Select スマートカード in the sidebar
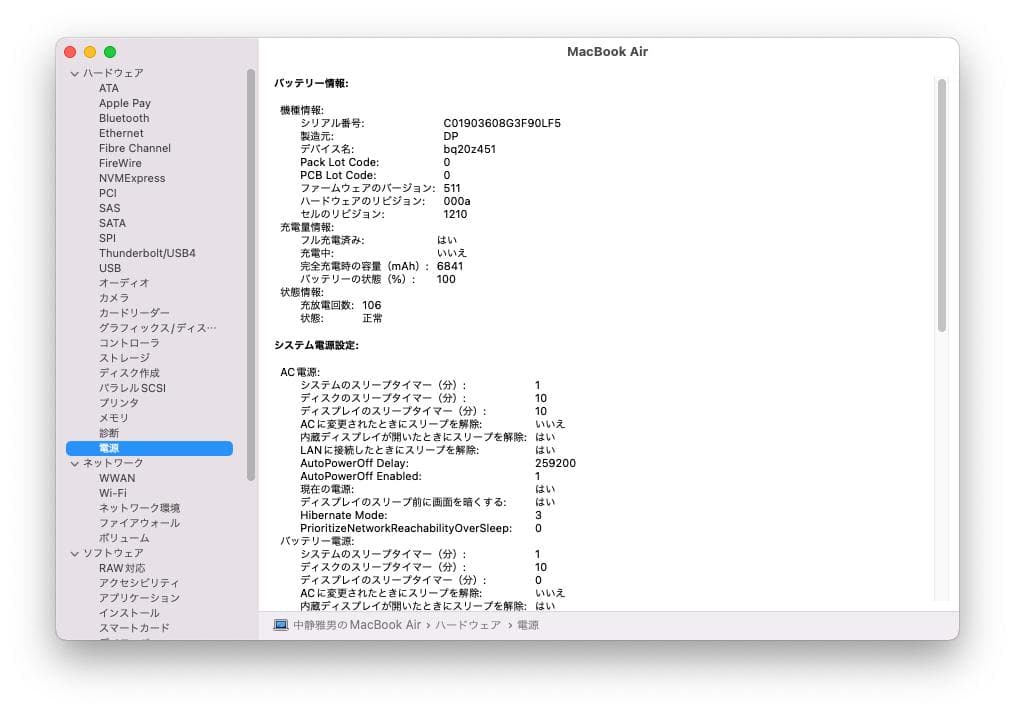Viewport: 1015px width, 714px height. coord(134,628)
